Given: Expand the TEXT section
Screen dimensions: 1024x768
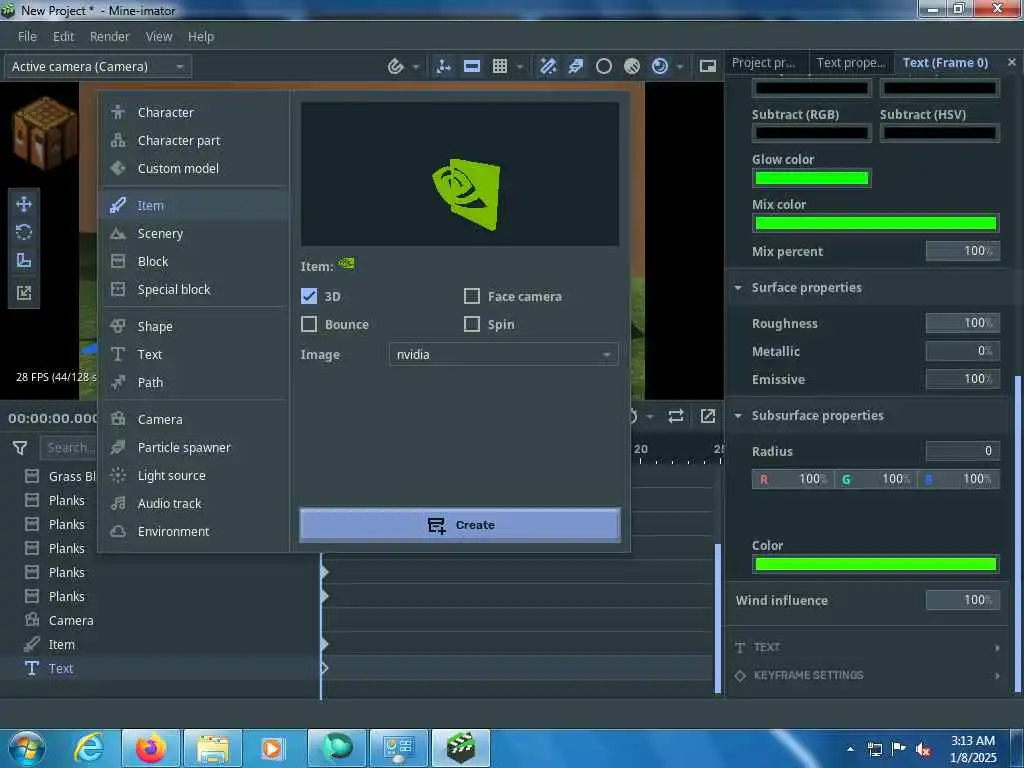Looking at the screenshot, I should [x=869, y=647].
